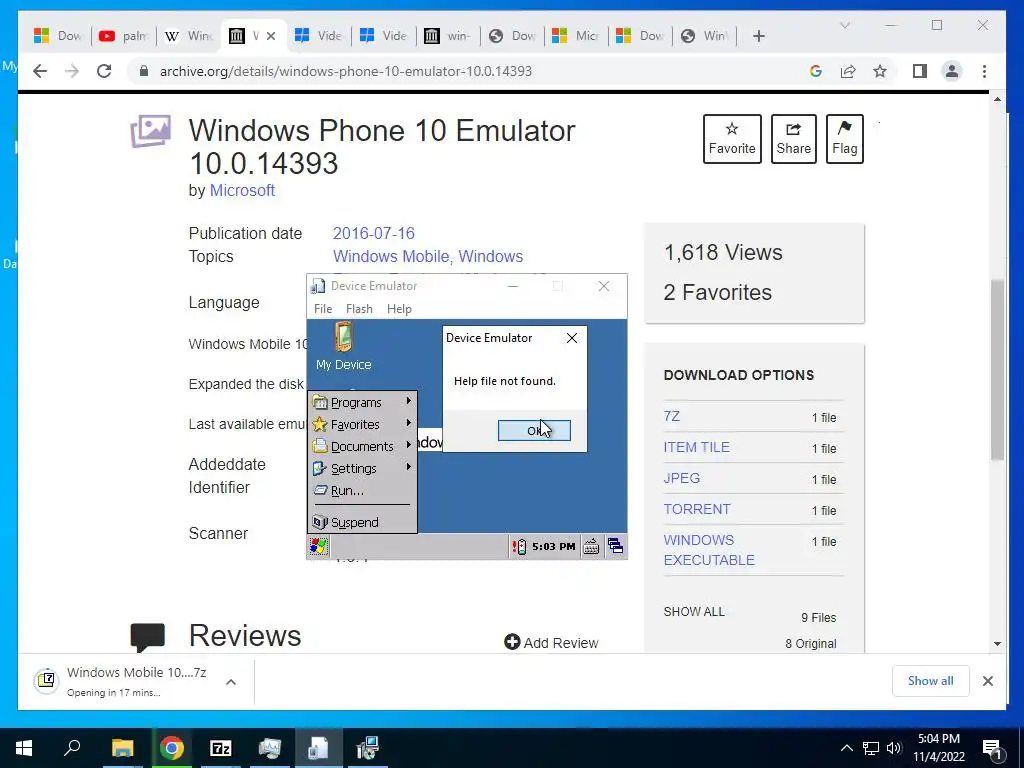Reload the Chrome page
This screenshot has width=1024, height=768.
pyautogui.click(x=104, y=71)
